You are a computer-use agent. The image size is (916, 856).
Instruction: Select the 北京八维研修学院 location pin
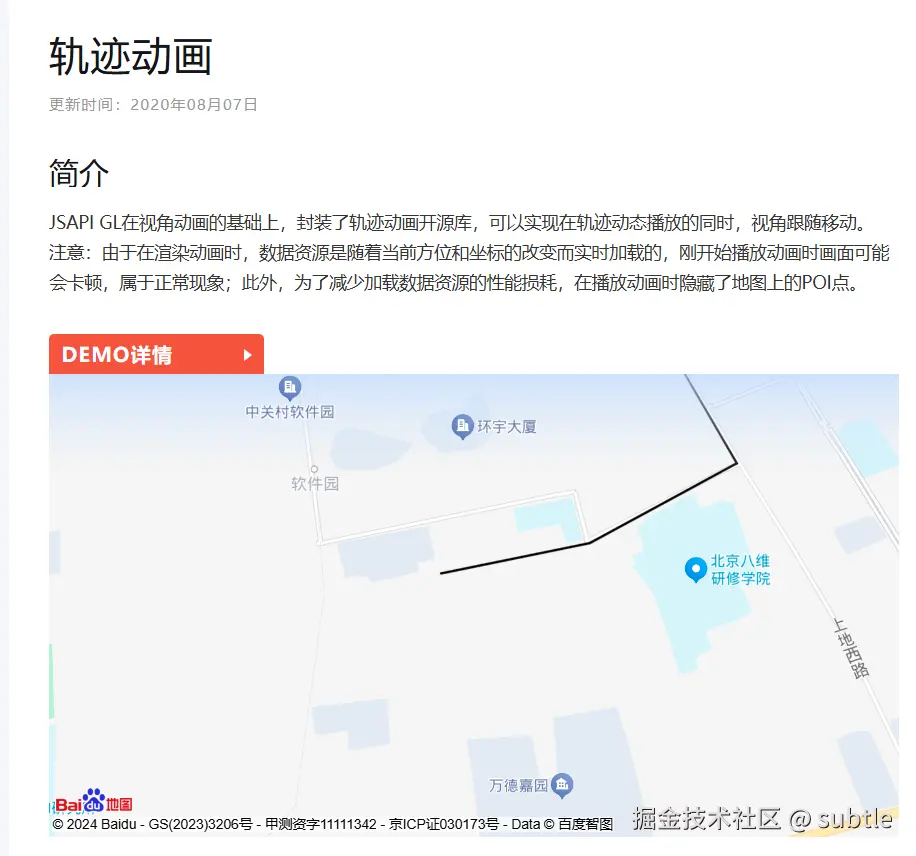[695, 570]
